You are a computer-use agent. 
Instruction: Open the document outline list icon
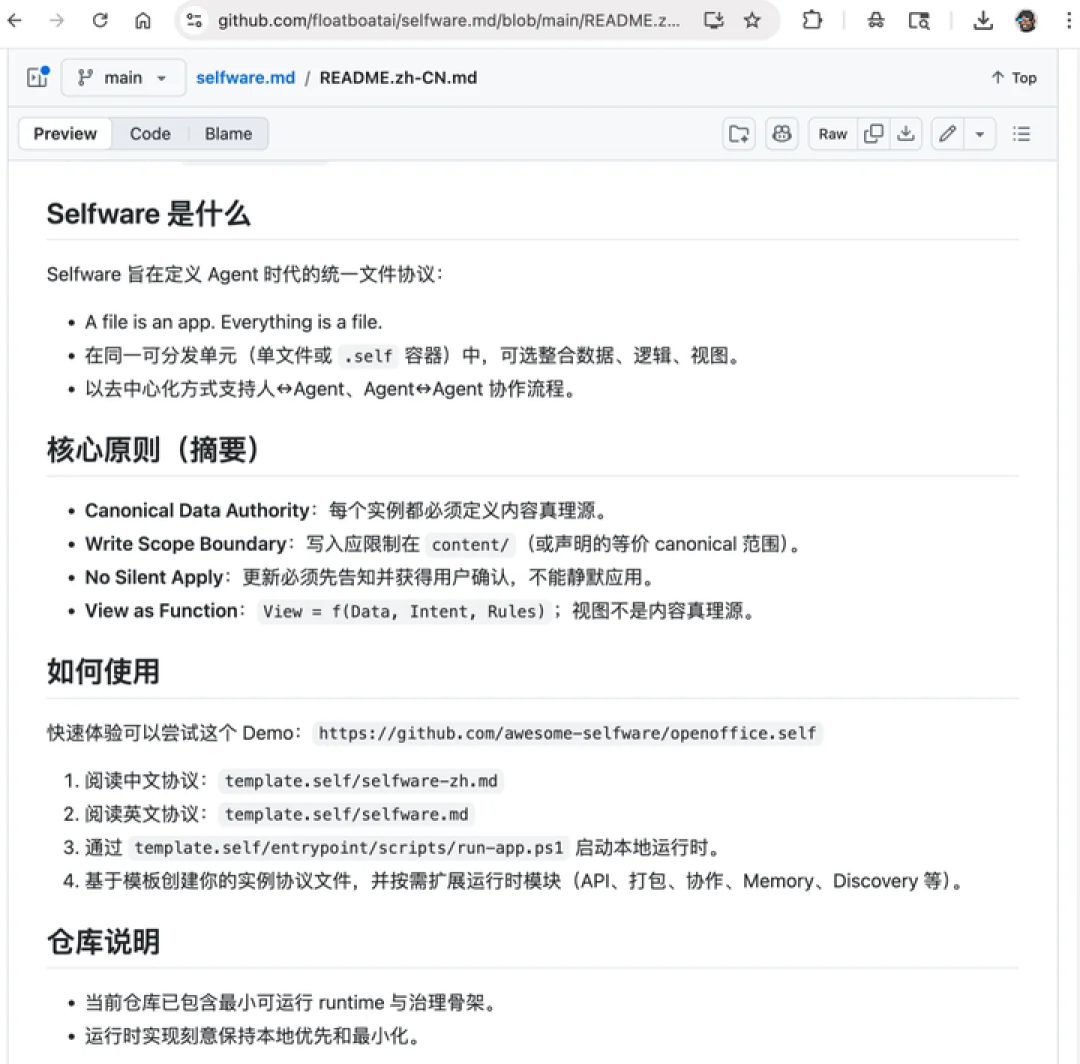1021,134
